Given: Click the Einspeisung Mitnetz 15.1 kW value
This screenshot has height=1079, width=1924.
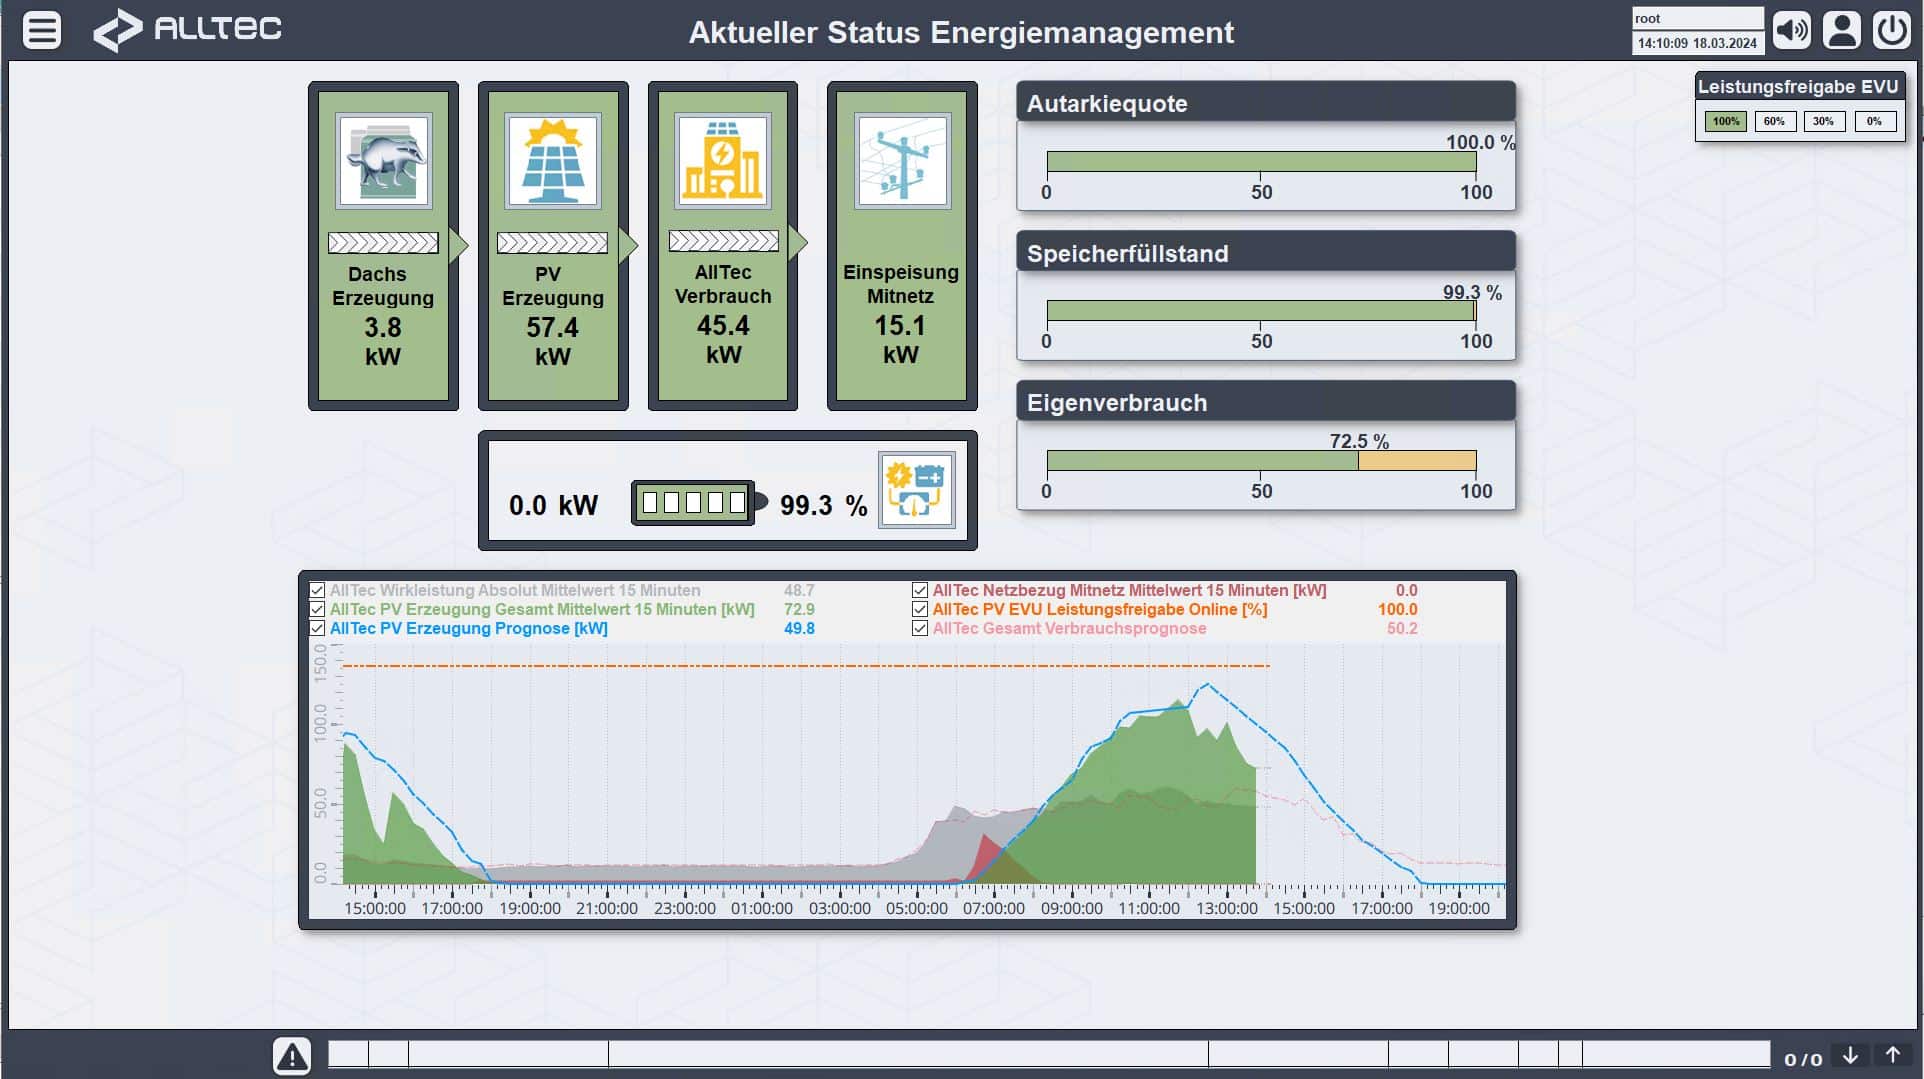Looking at the screenshot, I should click(900, 339).
